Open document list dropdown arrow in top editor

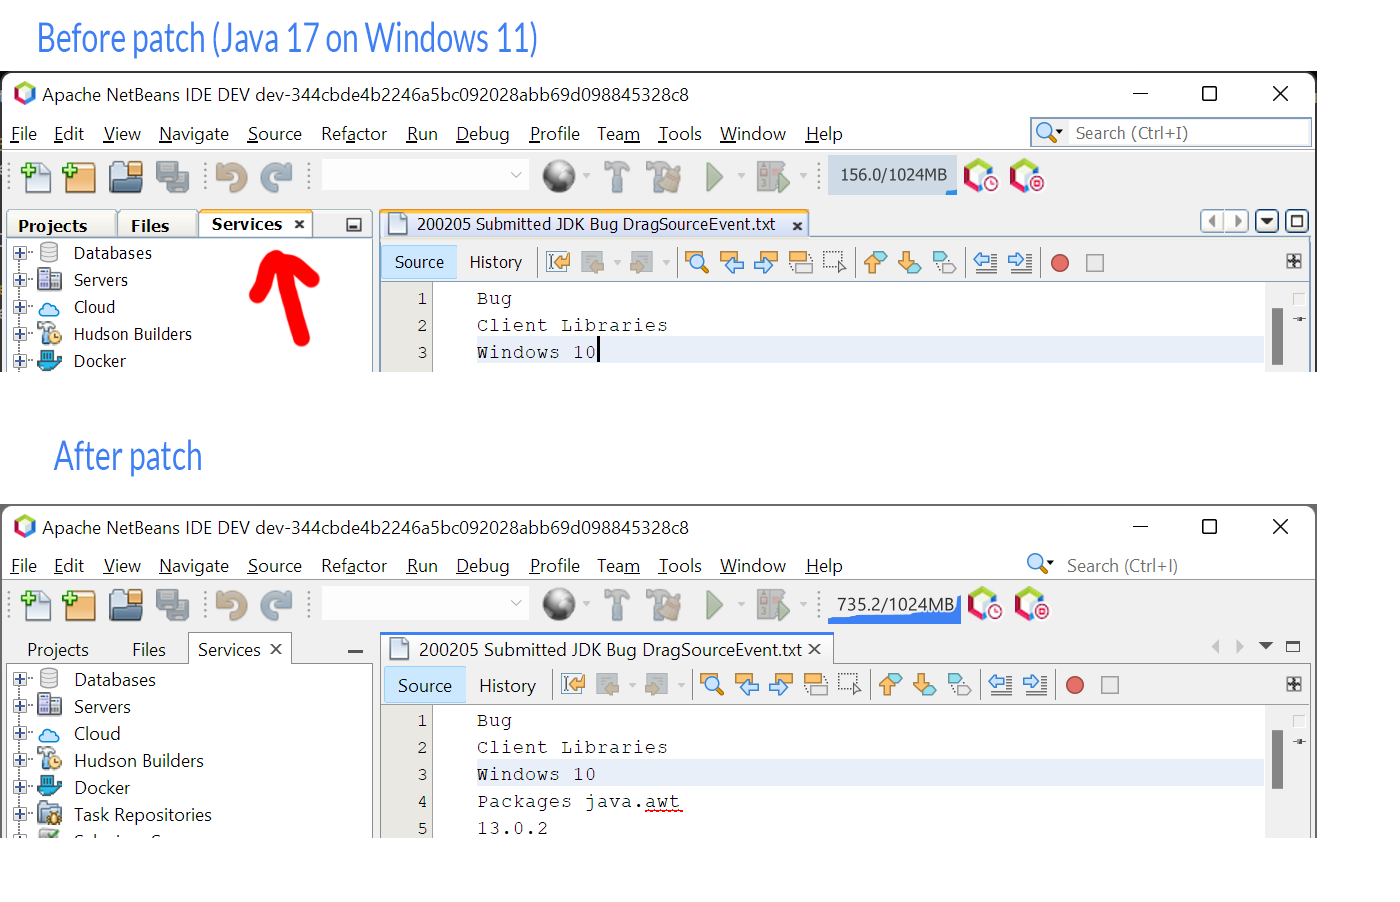[x=1267, y=221]
